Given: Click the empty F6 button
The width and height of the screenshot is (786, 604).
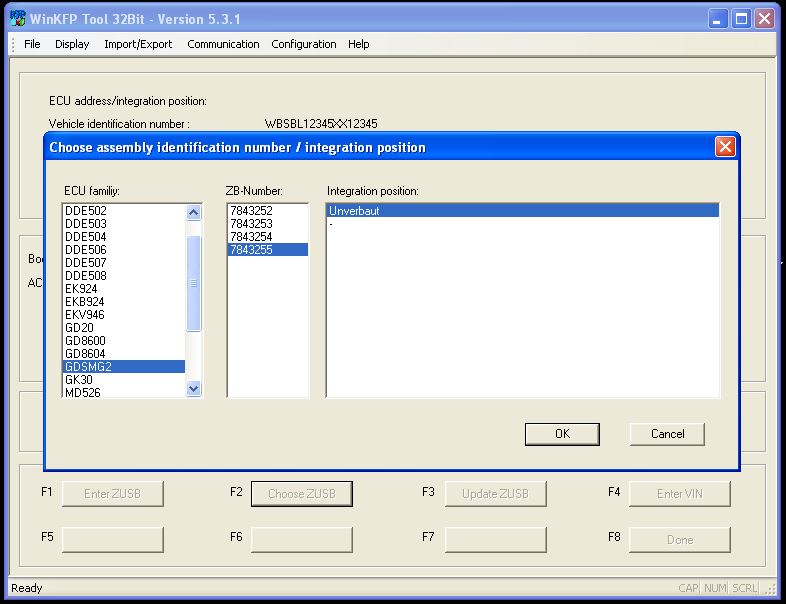Looking at the screenshot, I should pos(302,540).
